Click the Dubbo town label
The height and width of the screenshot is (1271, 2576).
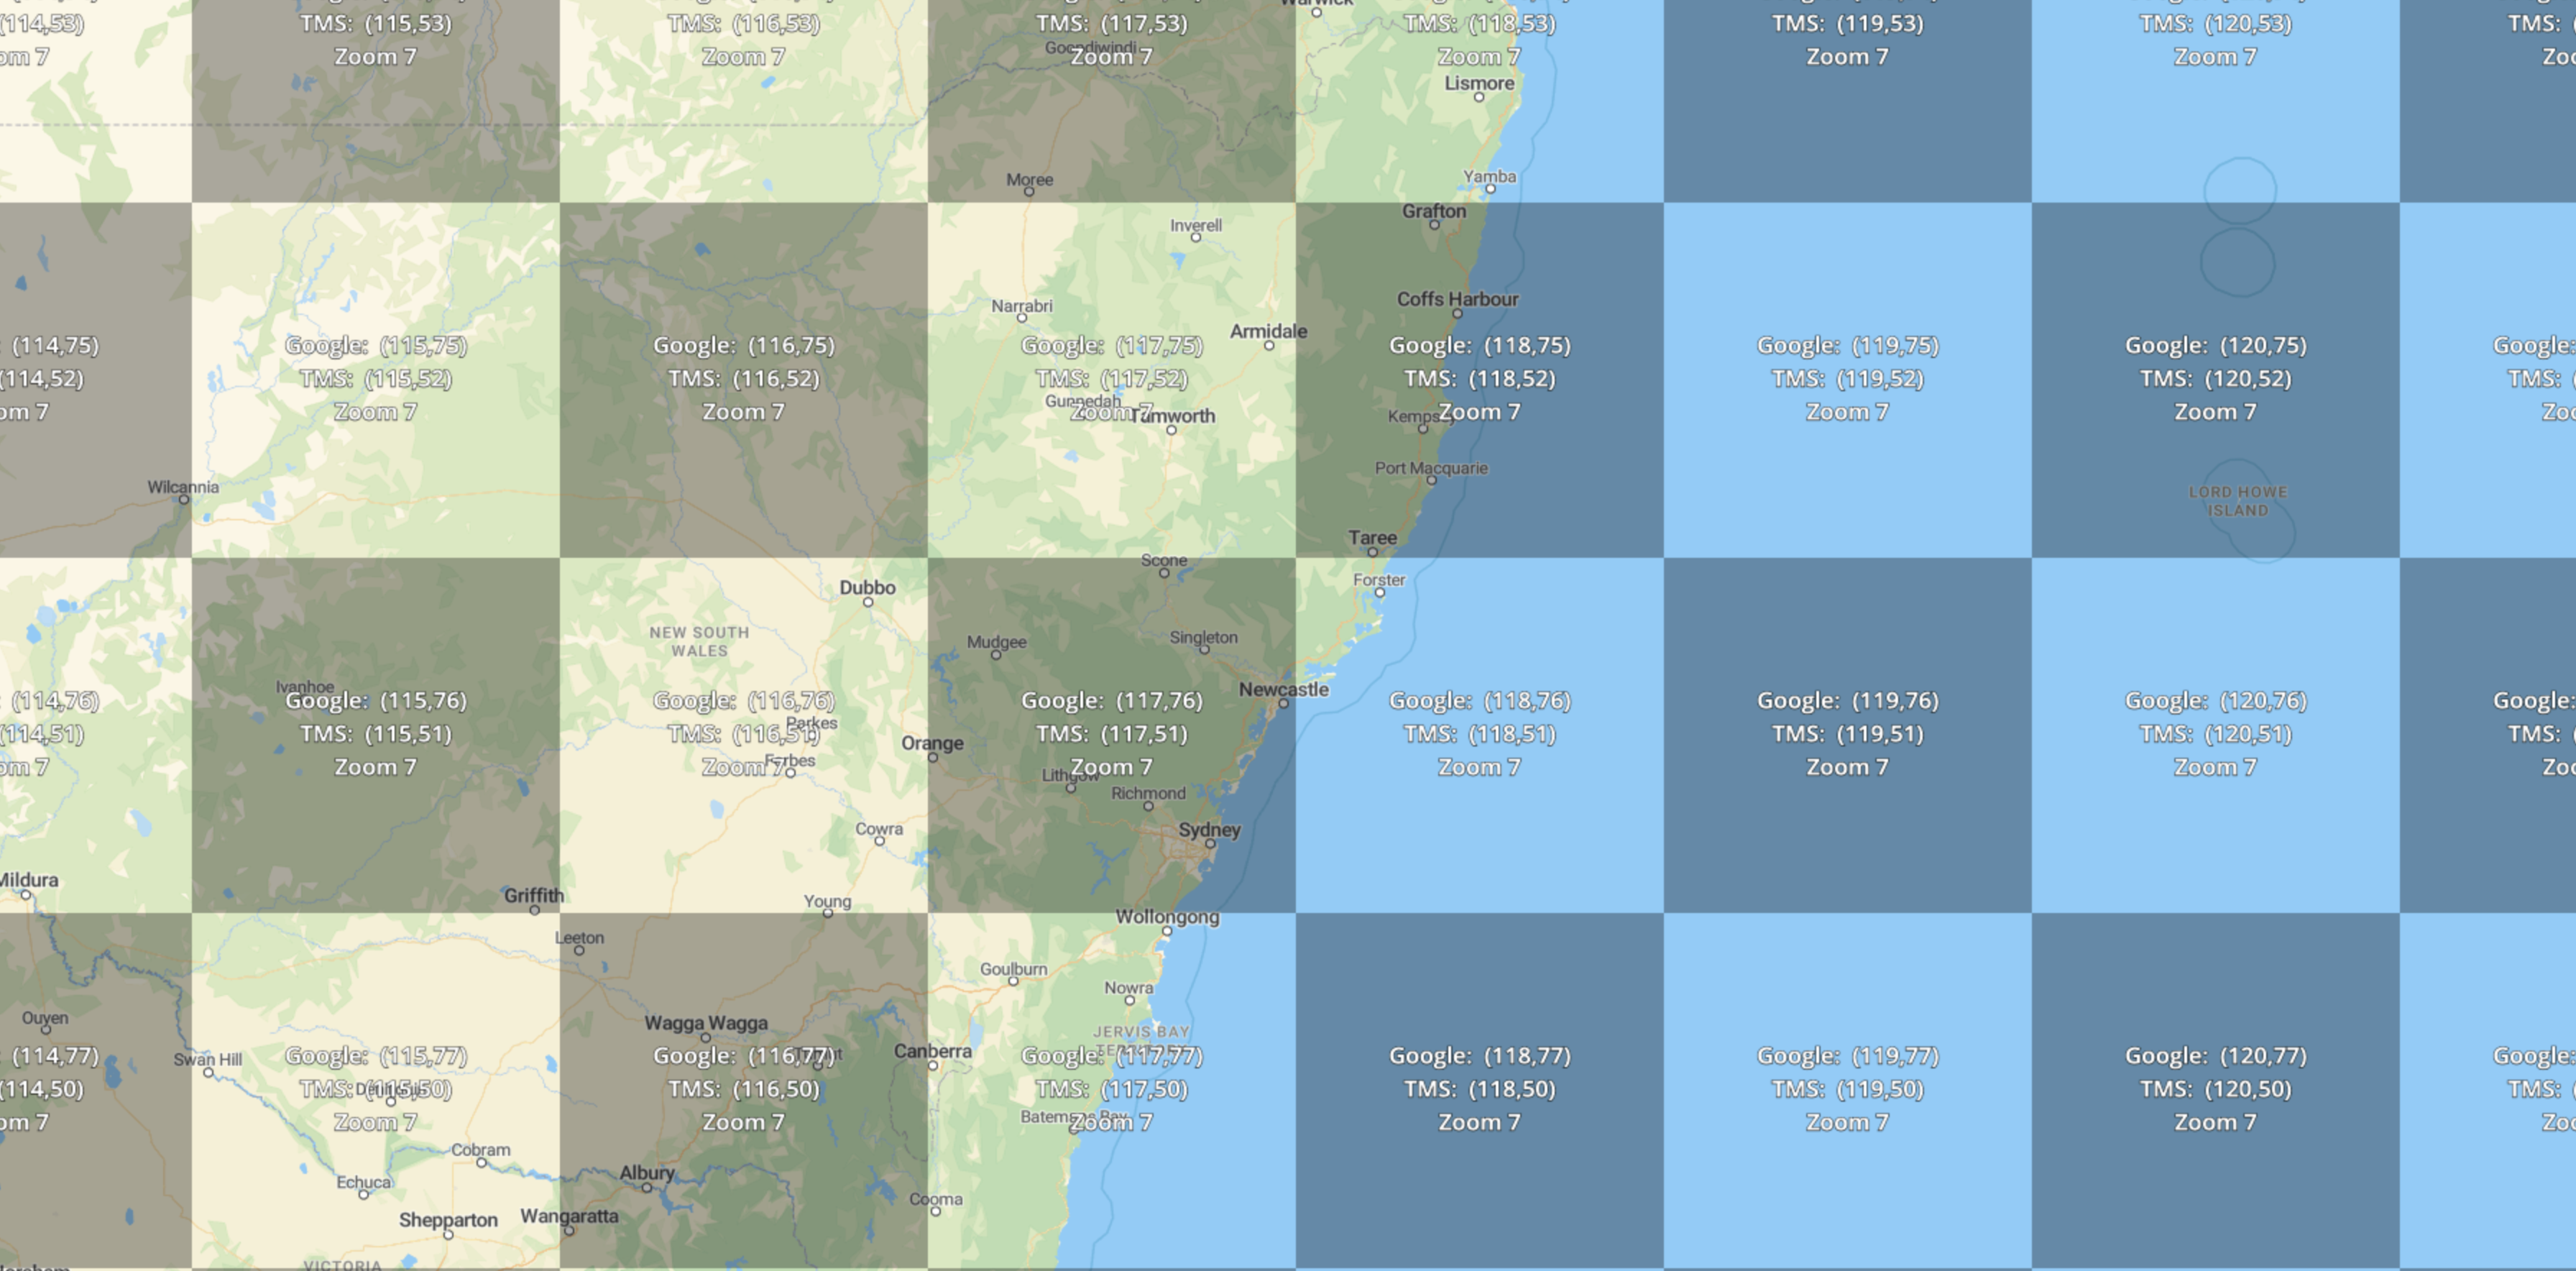[867, 587]
